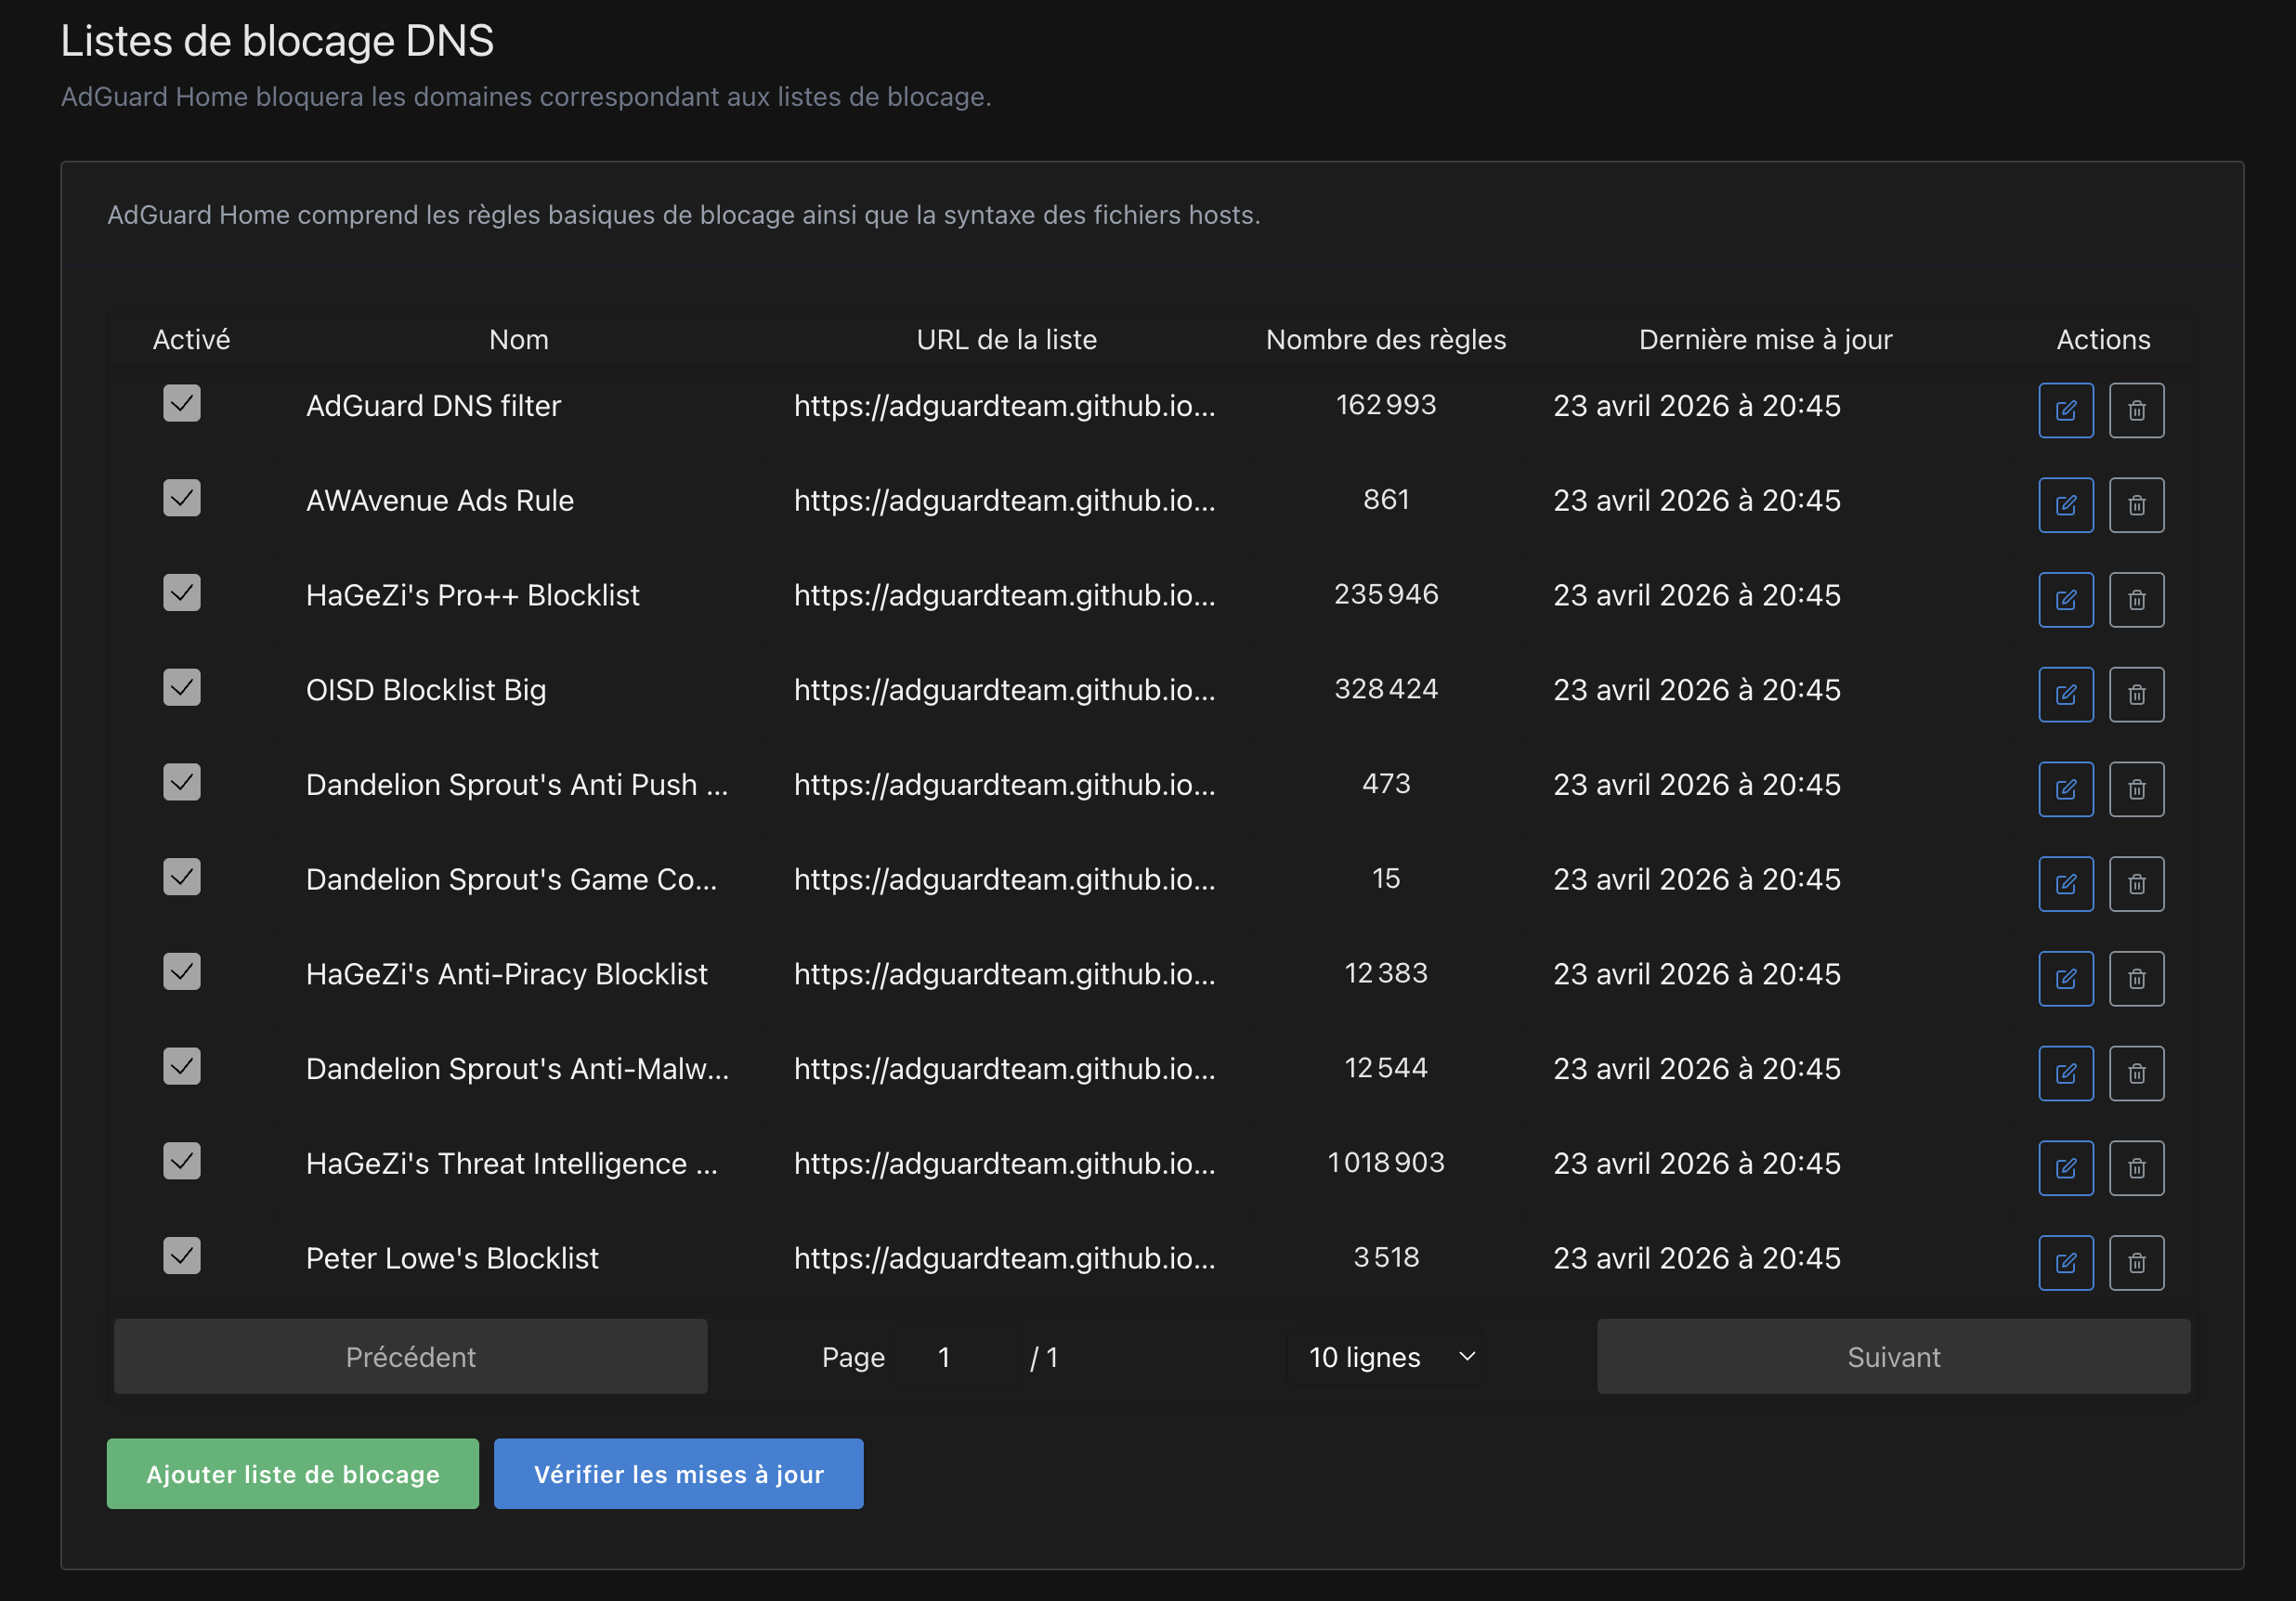
Task: Open the 10 lignes rows dropdown
Action: pyautogui.click(x=1385, y=1357)
